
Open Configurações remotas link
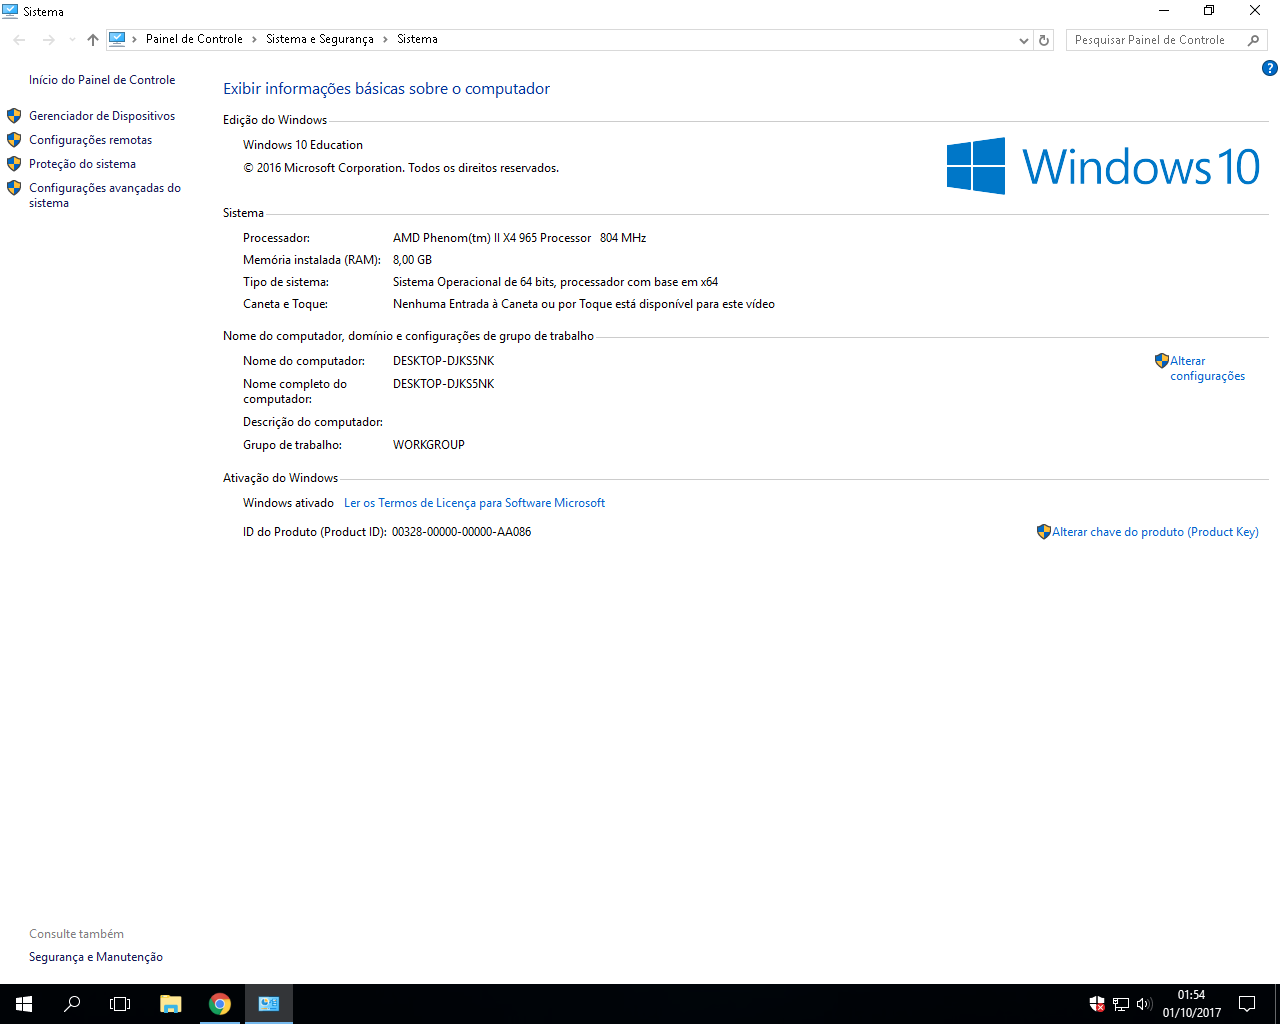(x=90, y=140)
